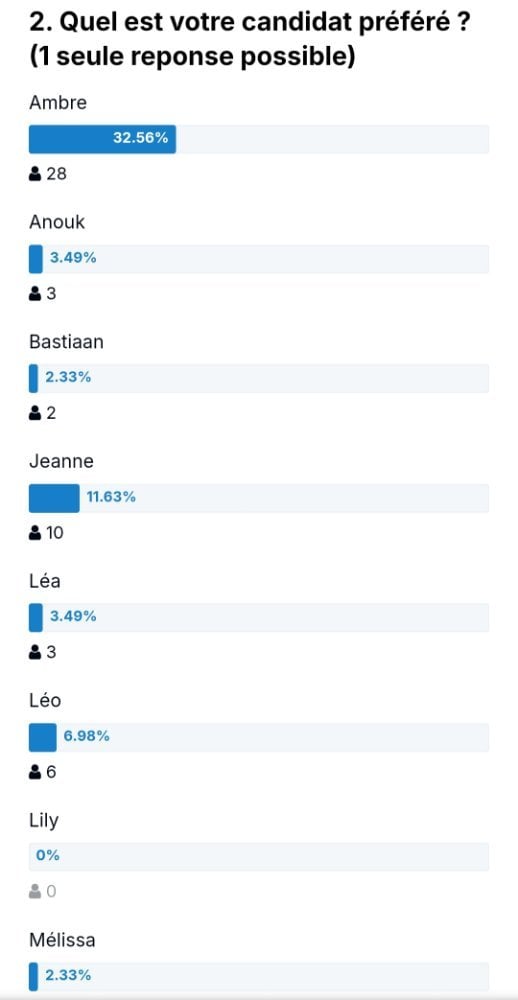Select the Bastiaan candidate label
Image resolution: width=518 pixels, height=1000 pixels.
[x=66, y=342]
